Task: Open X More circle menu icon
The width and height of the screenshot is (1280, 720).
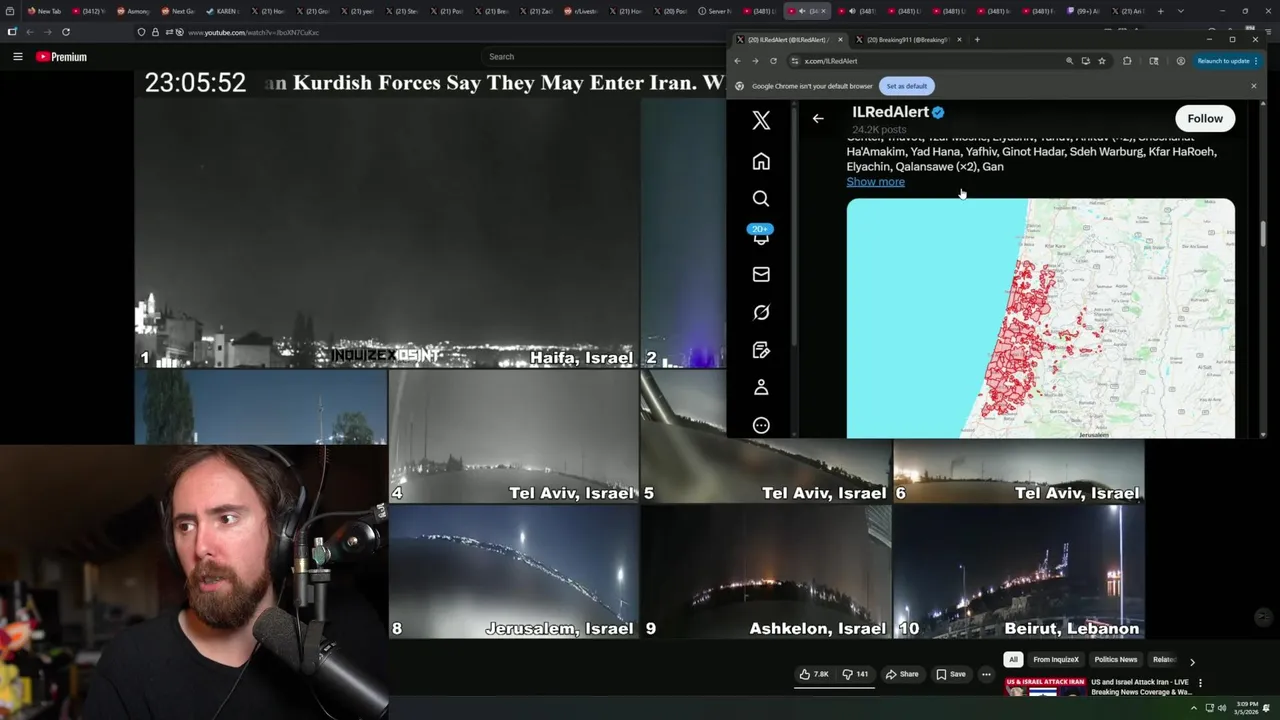Action: (761, 425)
